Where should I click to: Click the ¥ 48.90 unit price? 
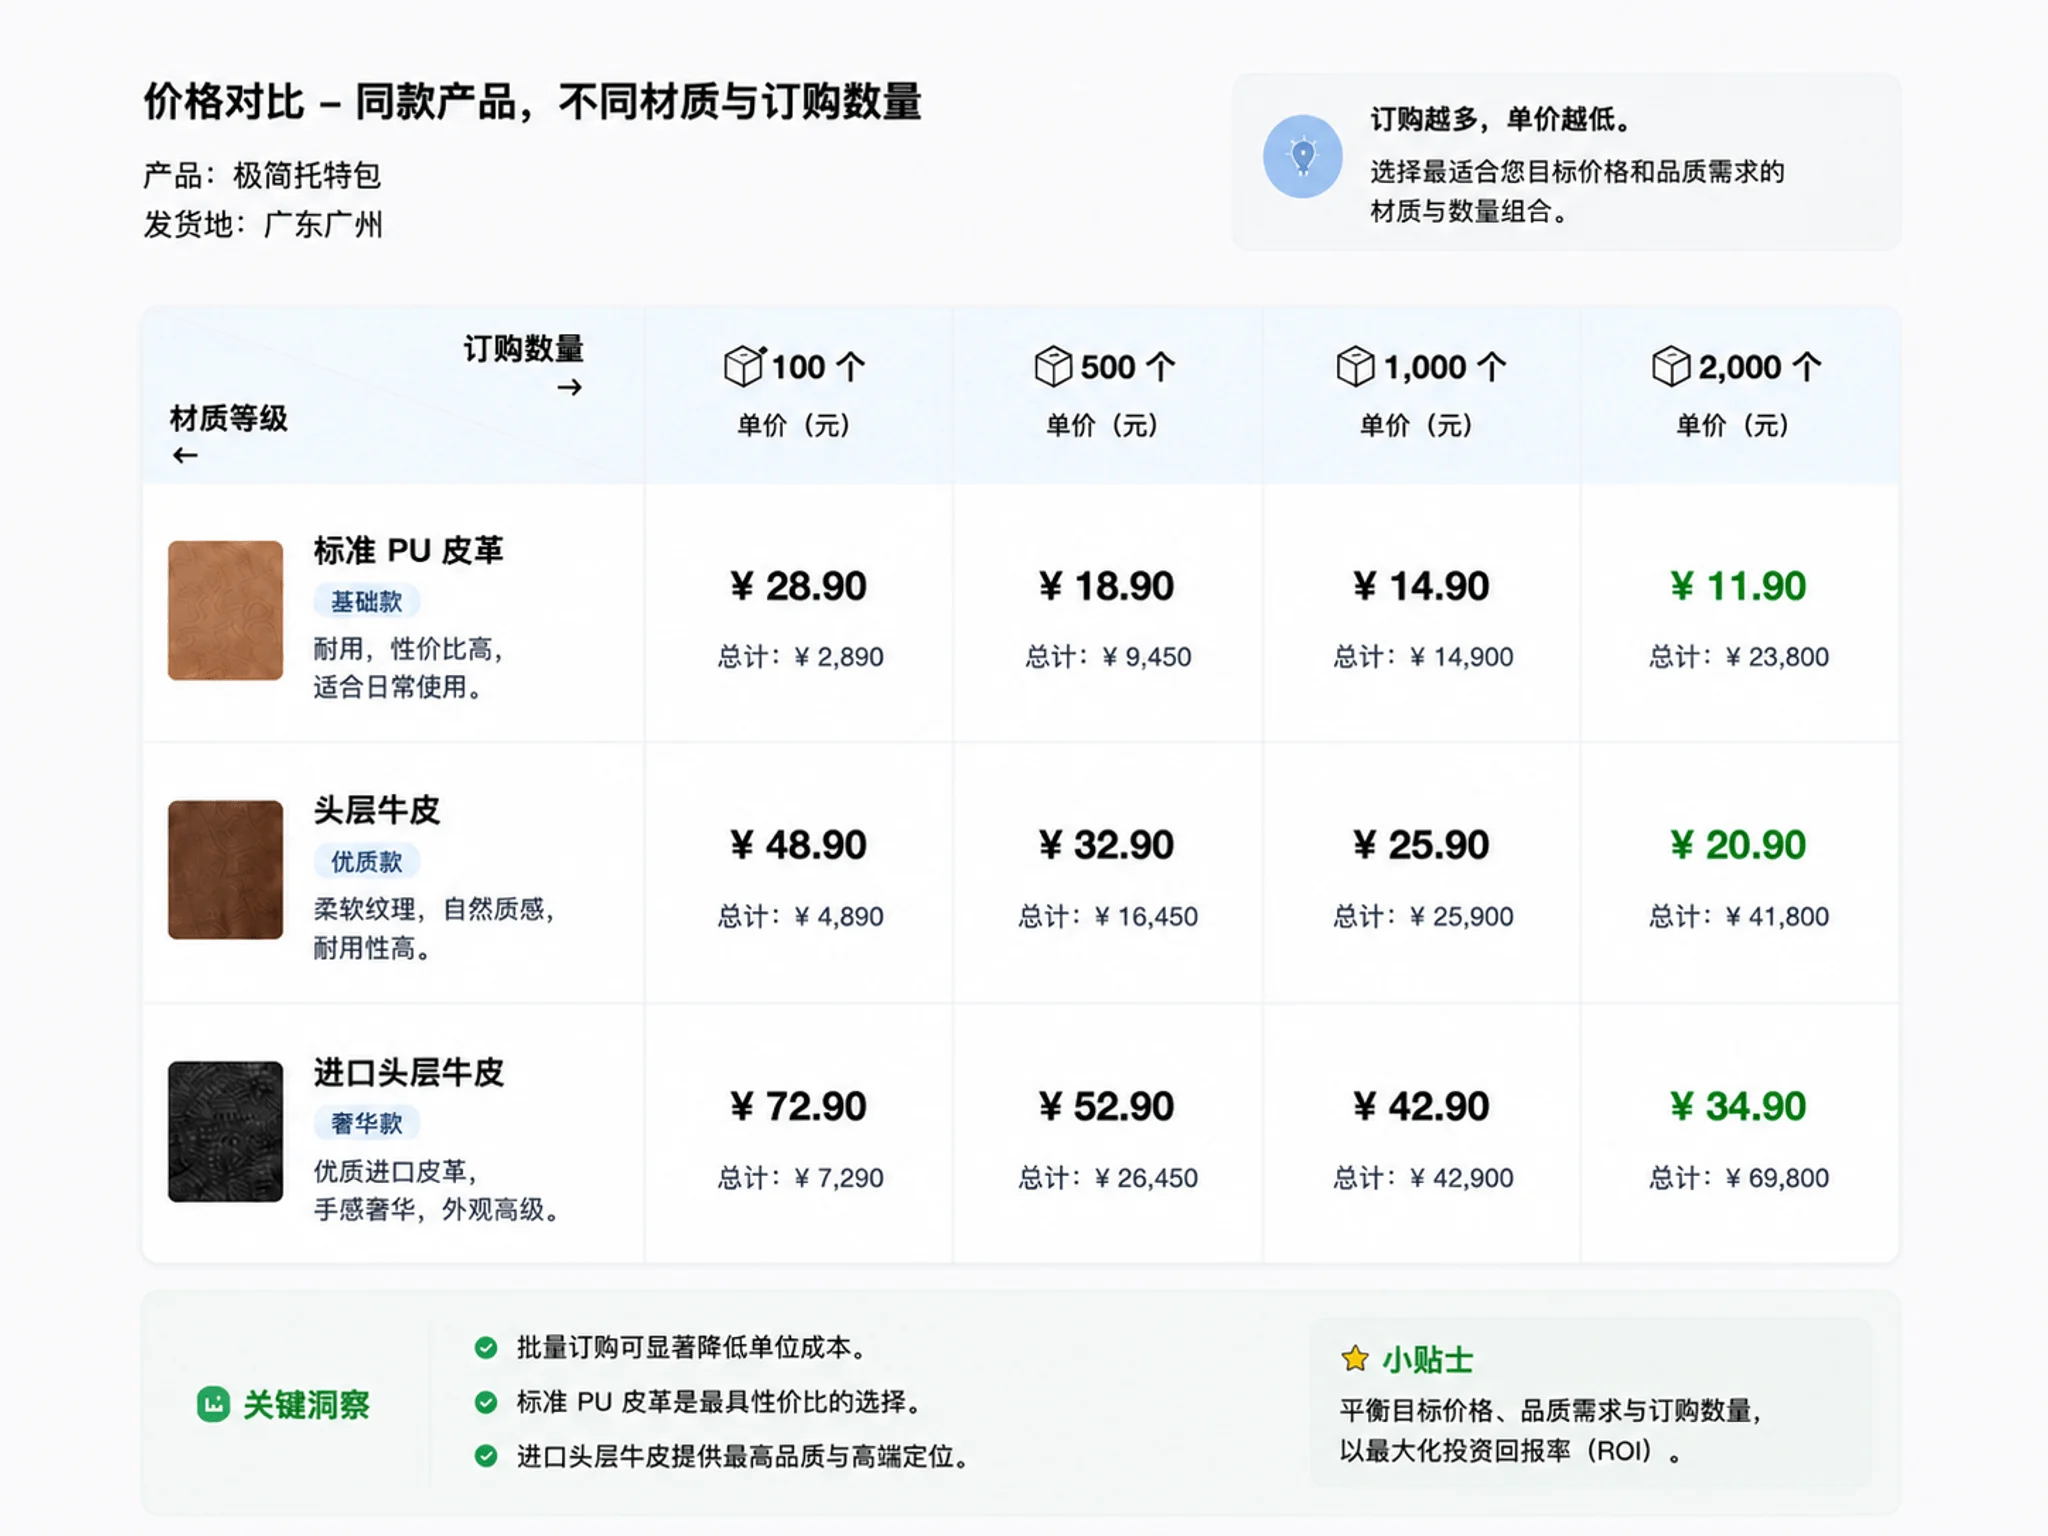798,845
